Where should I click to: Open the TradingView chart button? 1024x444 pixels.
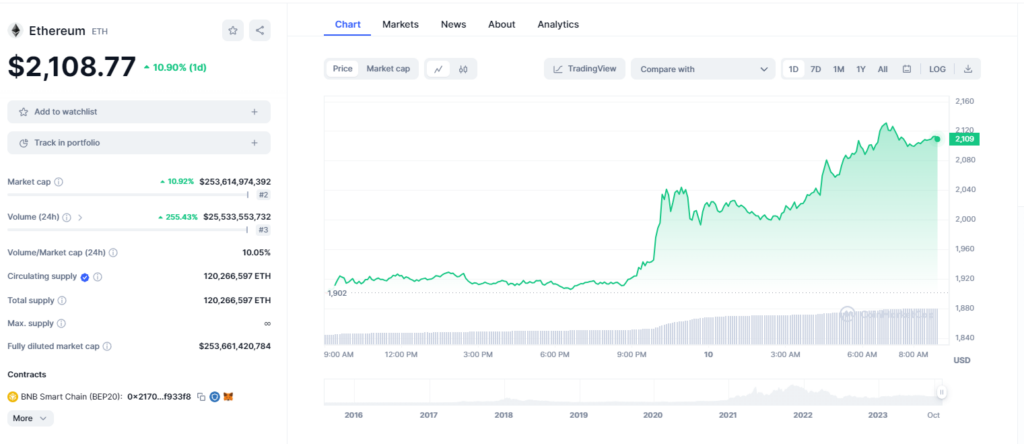point(584,69)
